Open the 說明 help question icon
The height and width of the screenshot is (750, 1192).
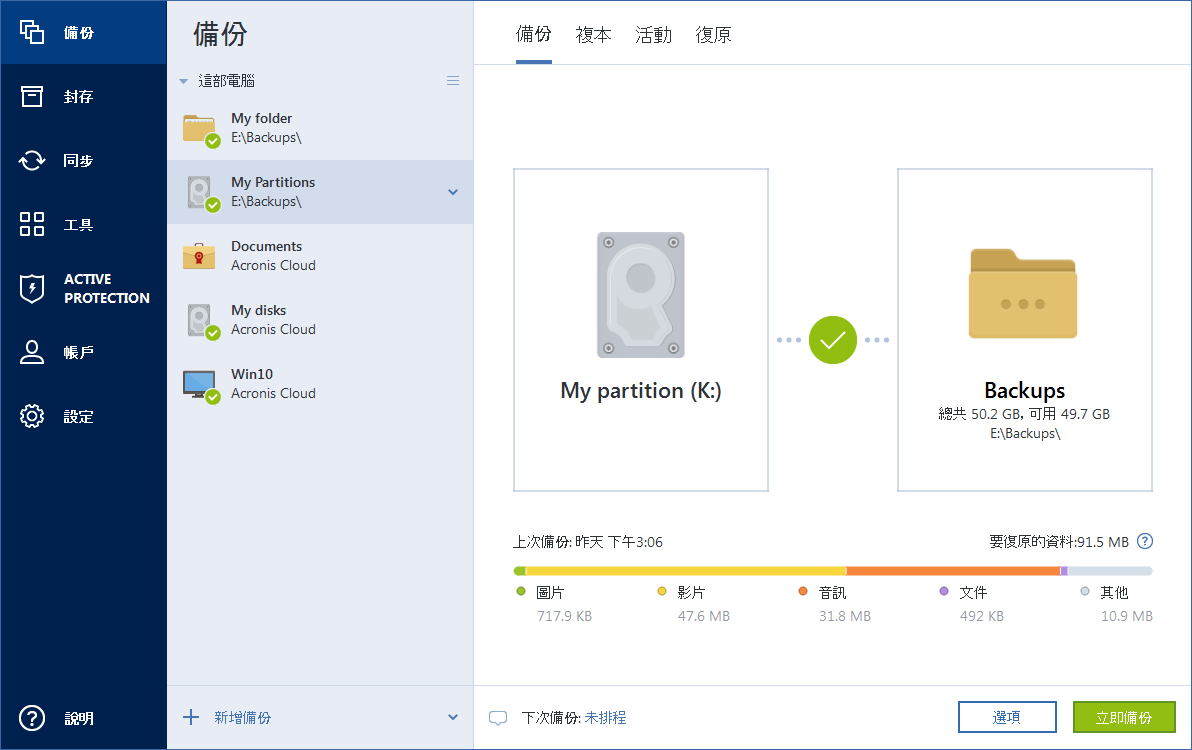pos(31,718)
